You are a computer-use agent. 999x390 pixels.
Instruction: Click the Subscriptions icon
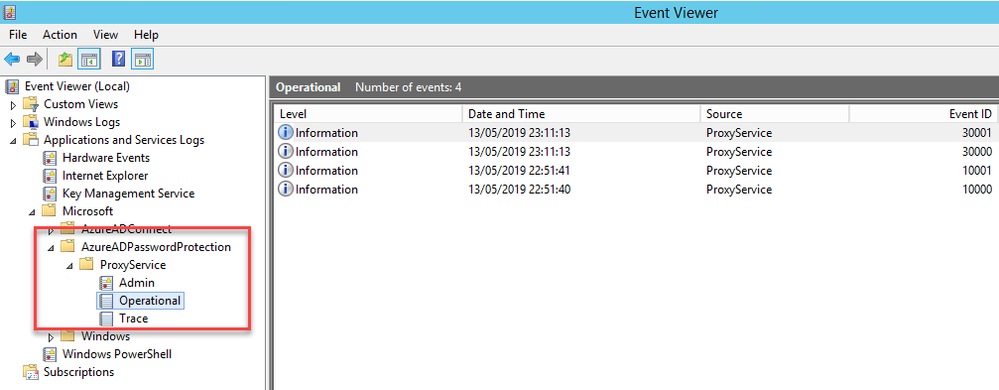pyautogui.click(x=31, y=372)
